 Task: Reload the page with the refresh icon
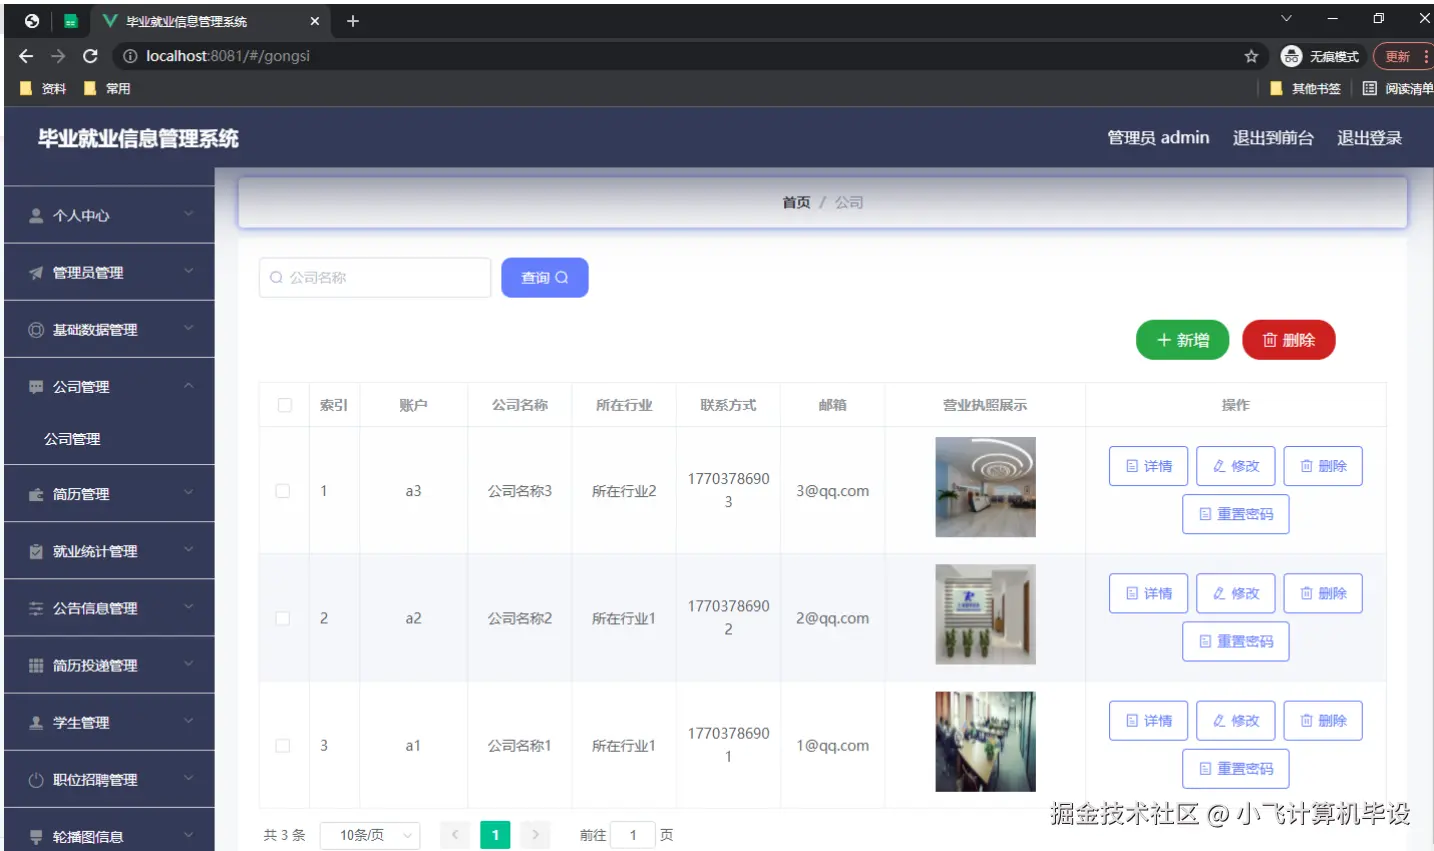[90, 56]
